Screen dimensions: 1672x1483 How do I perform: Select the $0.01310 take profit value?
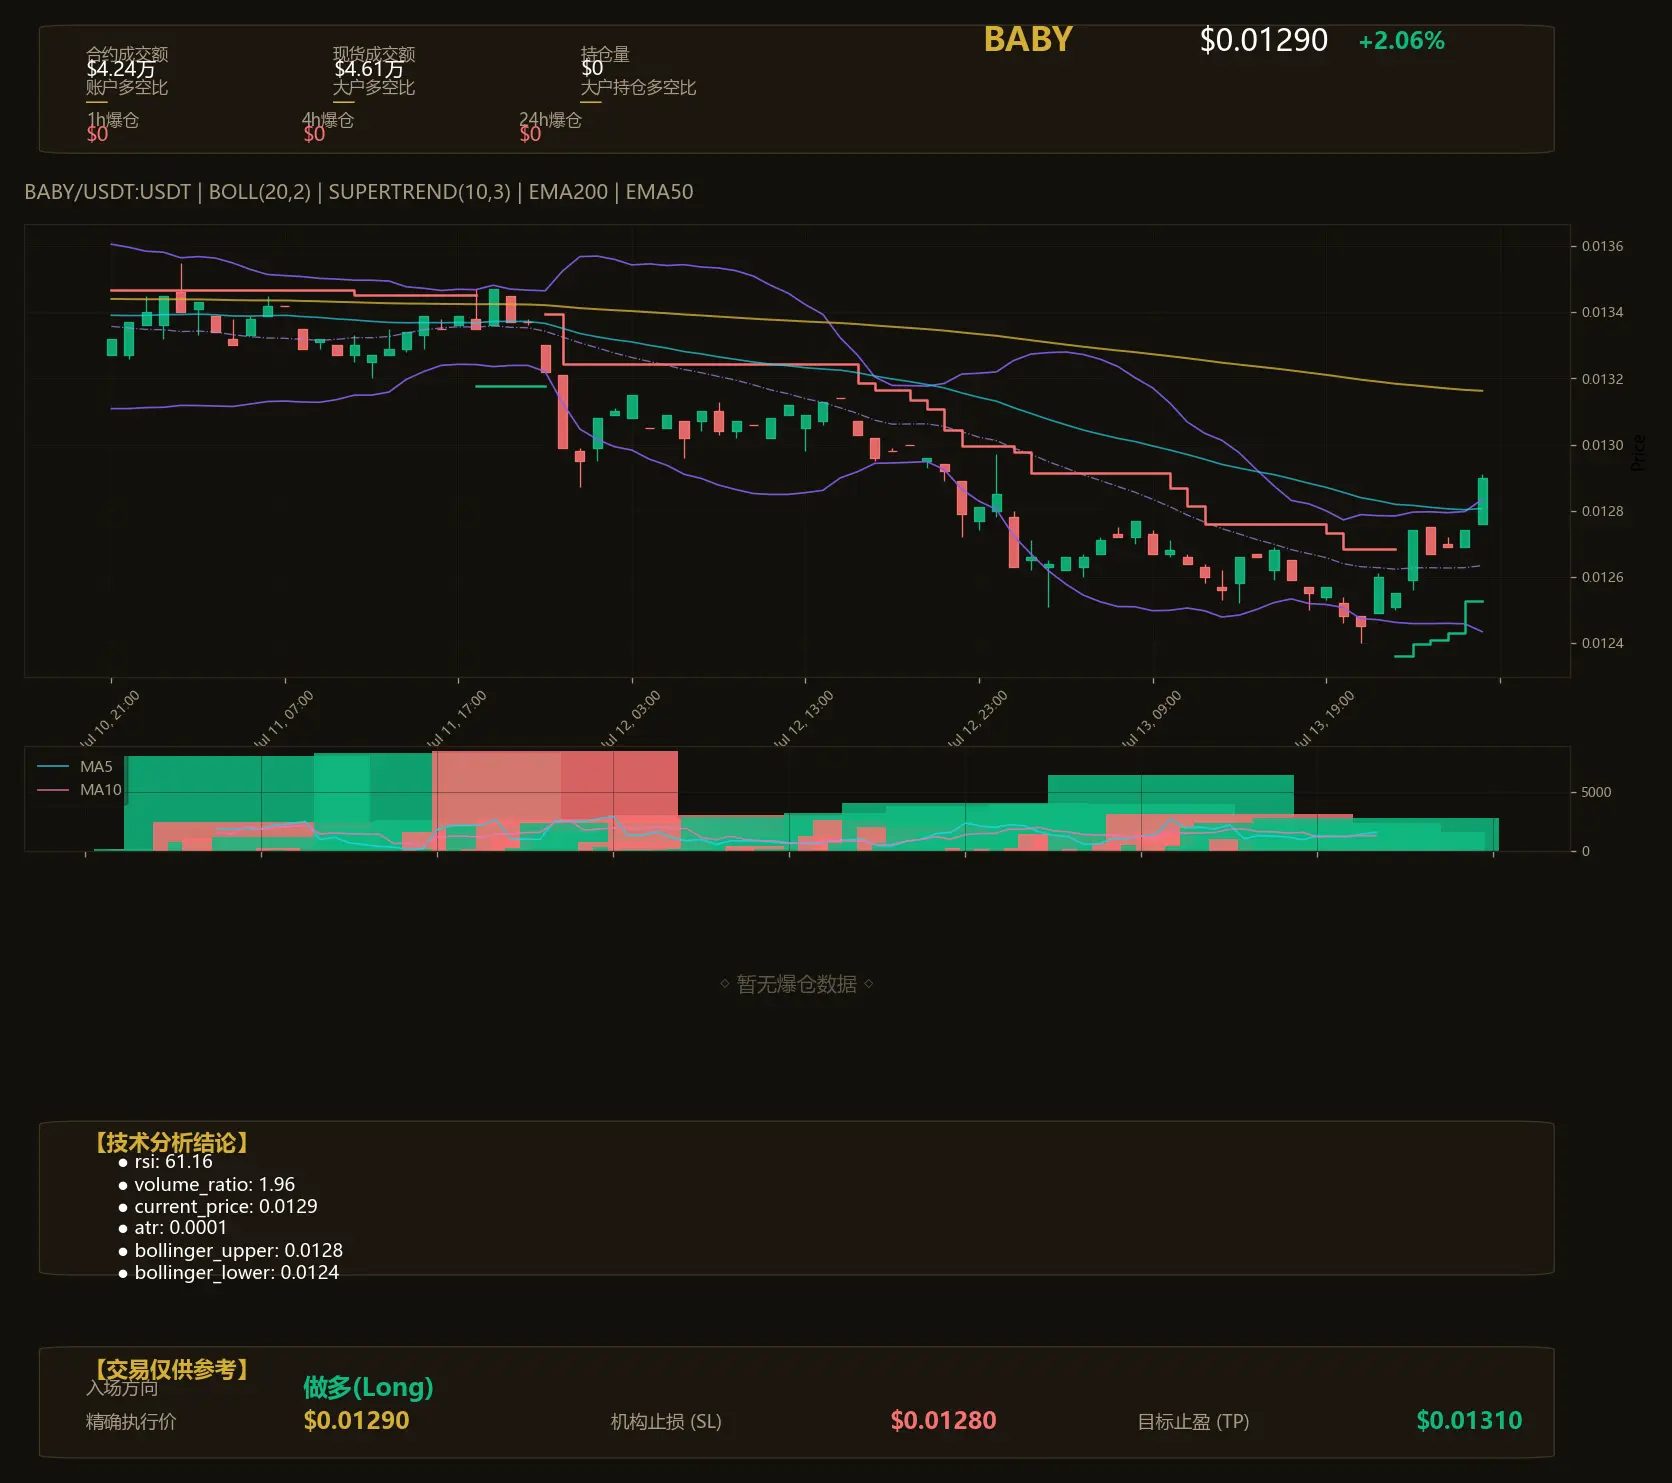click(1469, 1420)
